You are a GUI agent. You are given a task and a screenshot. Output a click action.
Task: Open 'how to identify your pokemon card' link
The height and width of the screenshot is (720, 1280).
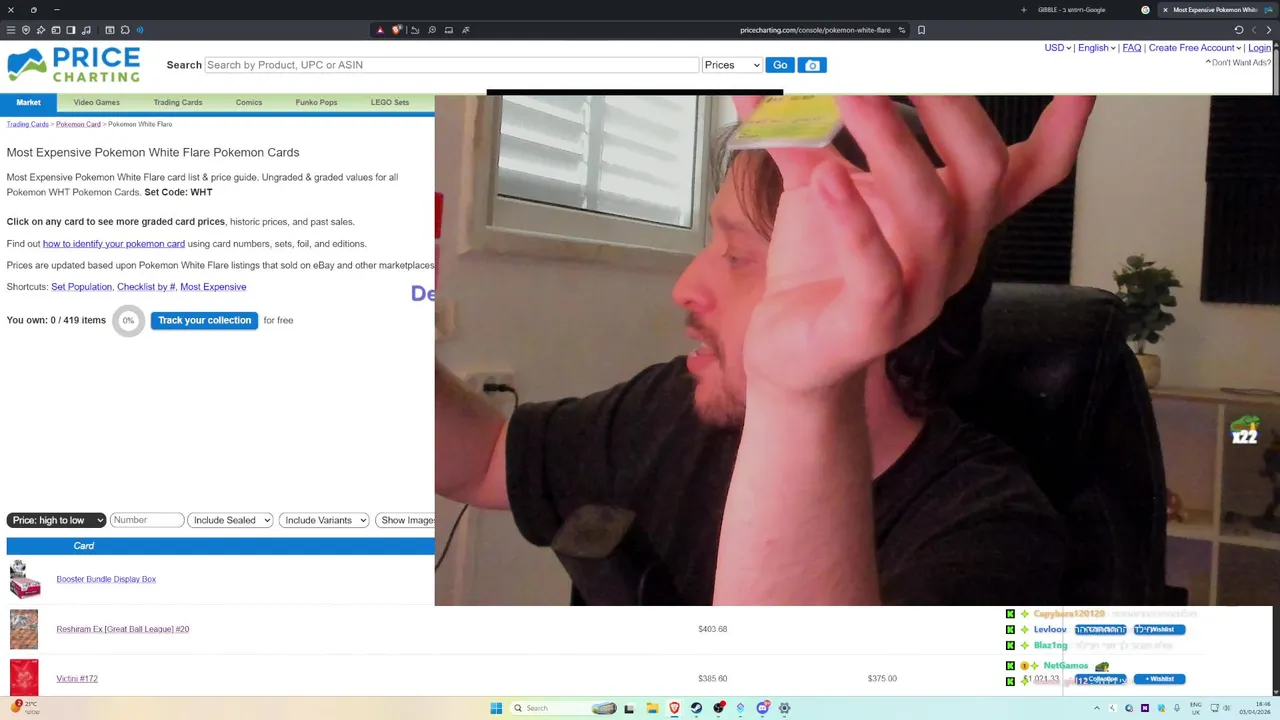(x=113, y=244)
